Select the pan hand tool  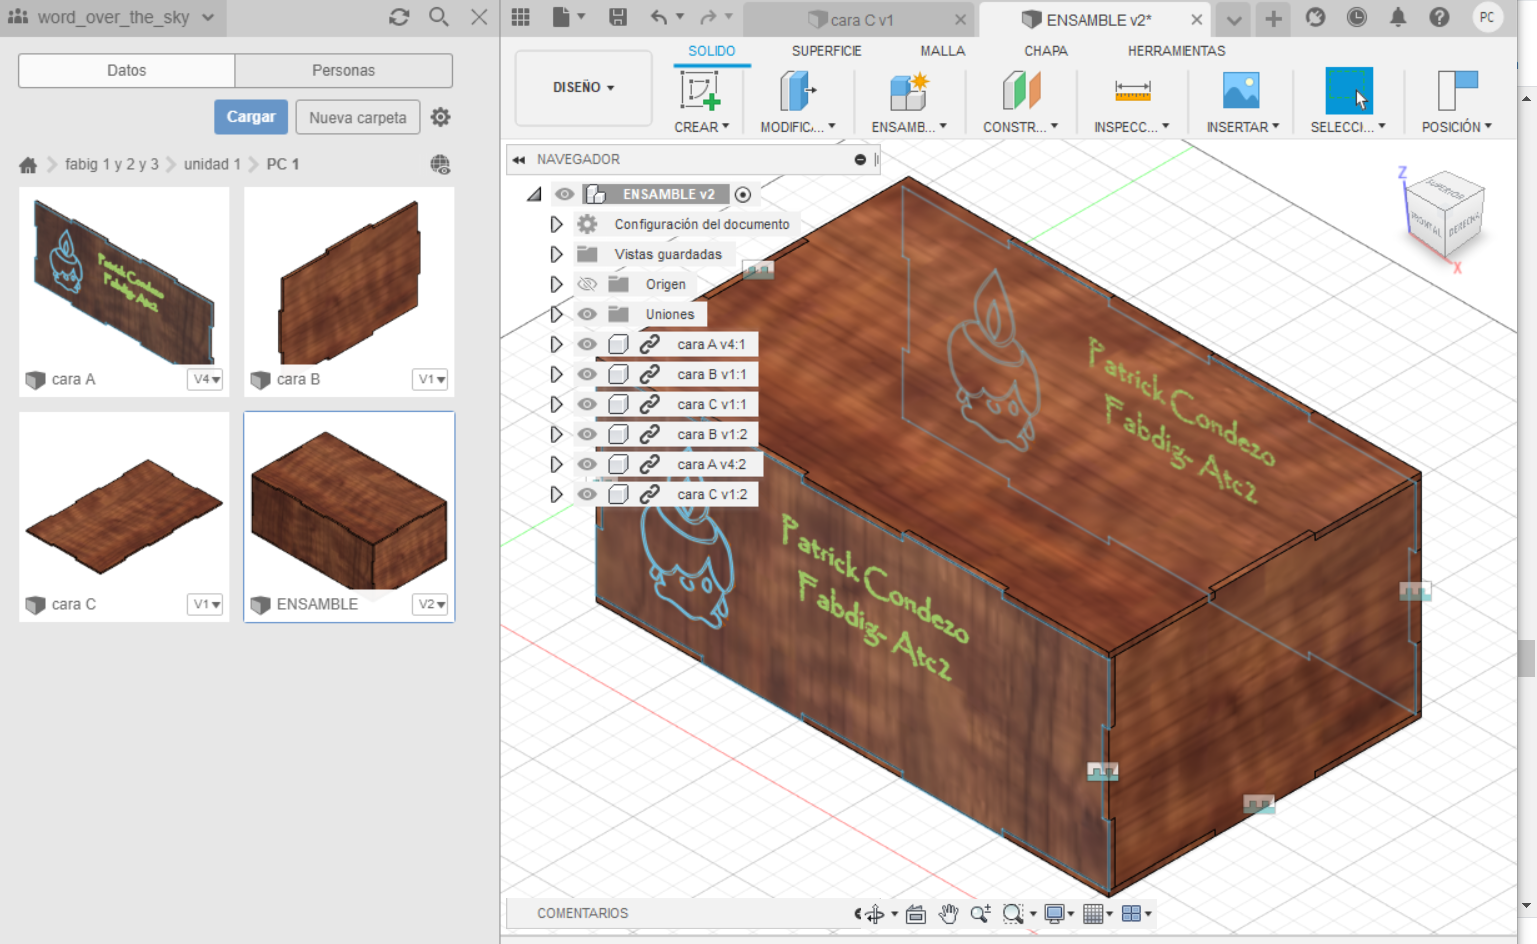point(948,913)
